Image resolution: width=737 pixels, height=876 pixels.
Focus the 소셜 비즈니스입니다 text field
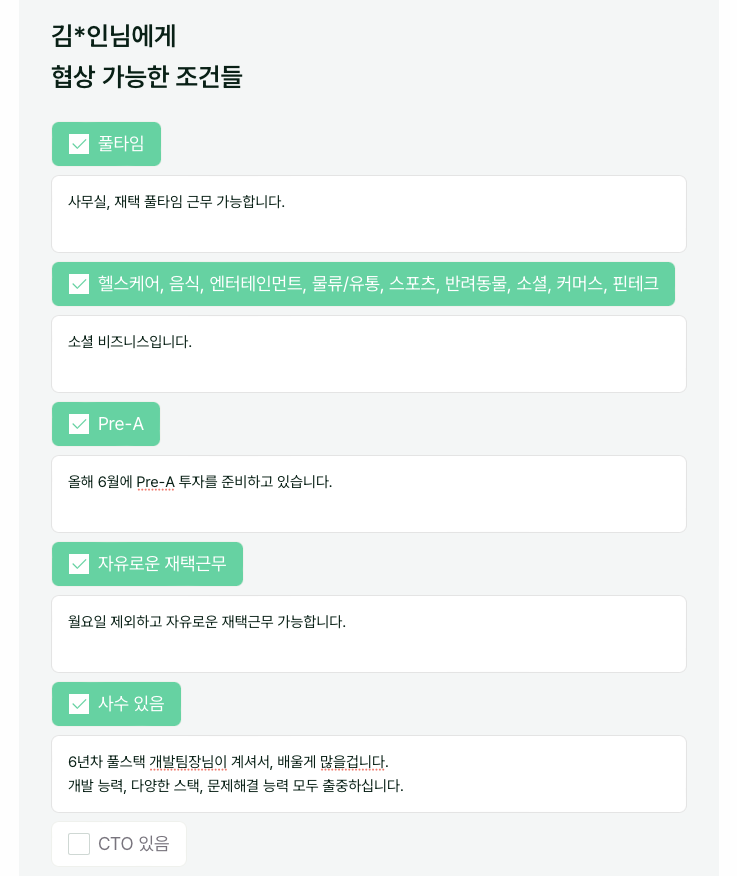pyautogui.click(x=368, y=354)
